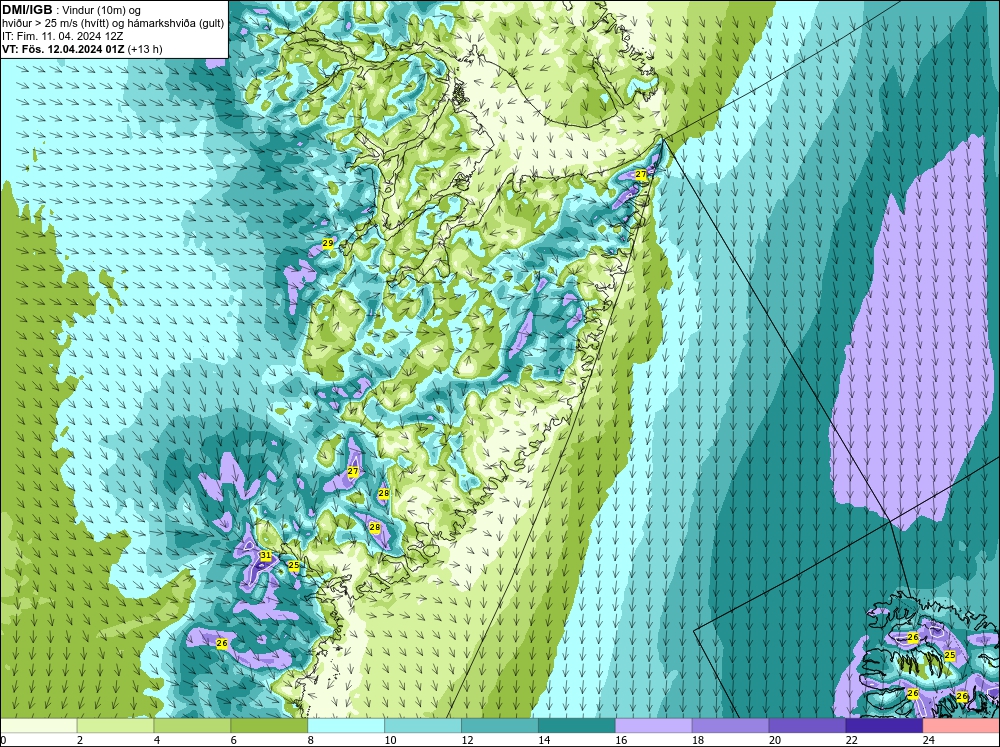The height and width of the screenshot is (747, 1000).
Task: Click the 0–2 m/s pale cream legend swatch
Action: click(38, 726)
